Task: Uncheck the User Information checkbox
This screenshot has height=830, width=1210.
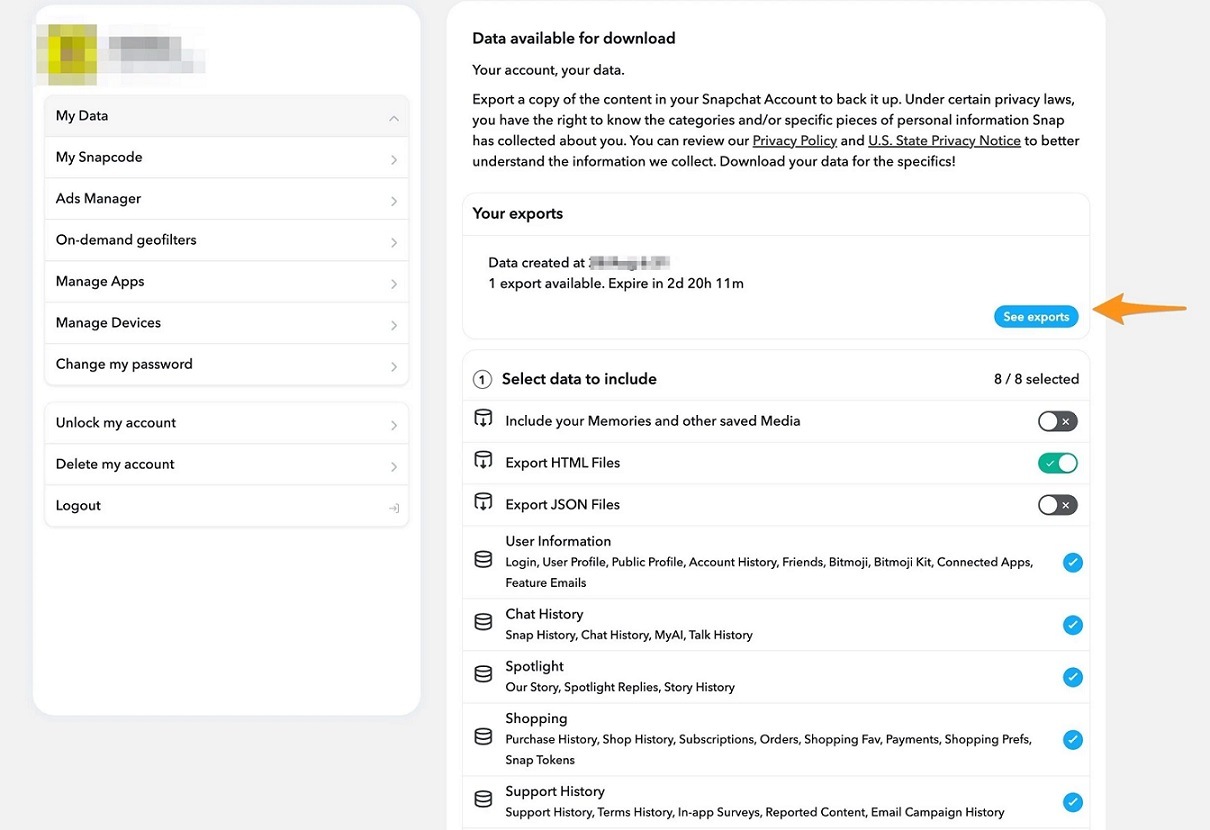Action: coord(1072,562)
